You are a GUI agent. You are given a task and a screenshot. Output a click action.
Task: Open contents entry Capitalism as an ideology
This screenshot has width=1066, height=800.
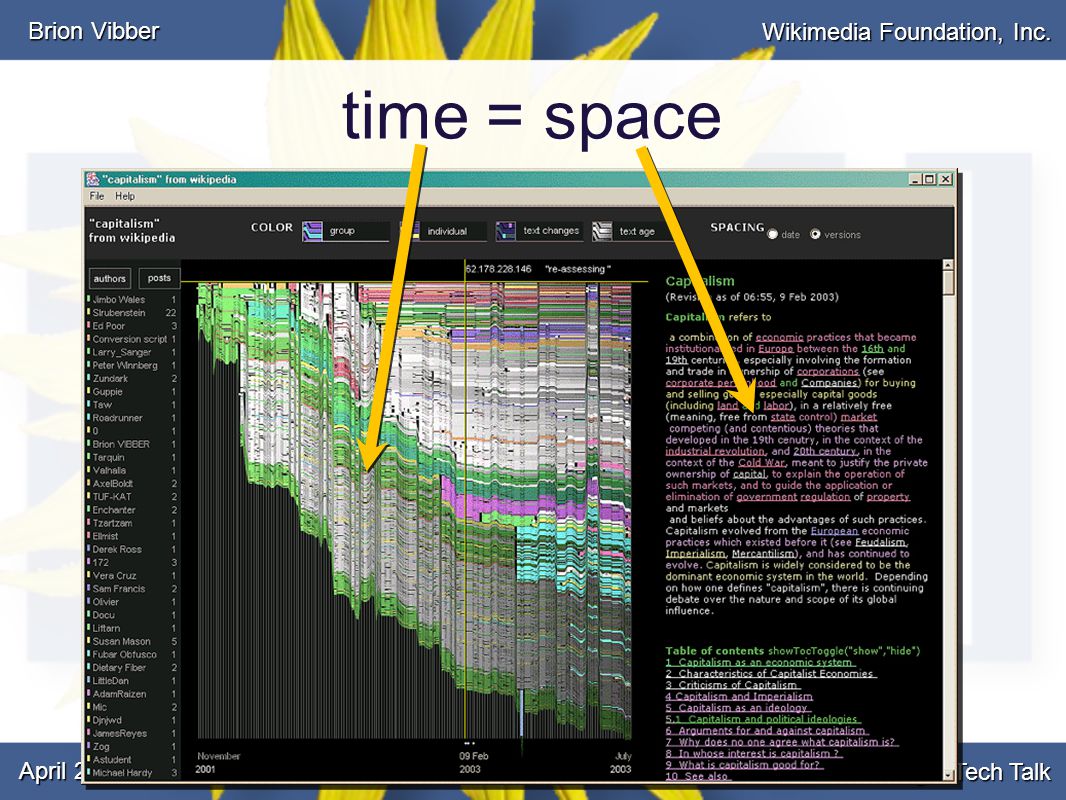click(x=738, y=708)
